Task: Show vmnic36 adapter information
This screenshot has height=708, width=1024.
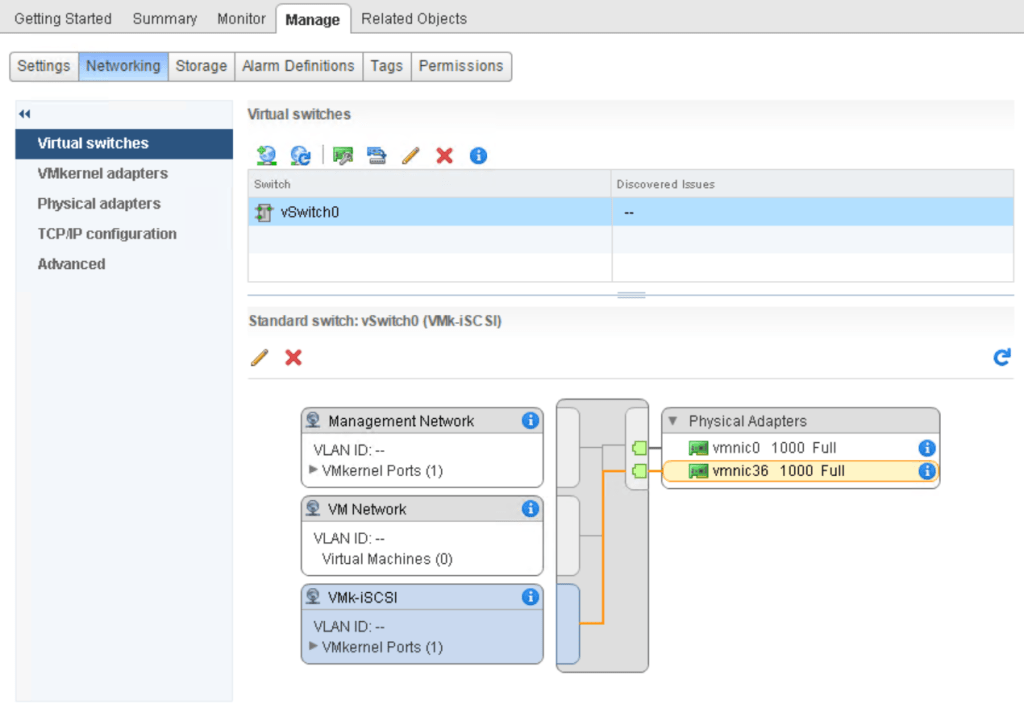Action: click(x=927, y=471)
